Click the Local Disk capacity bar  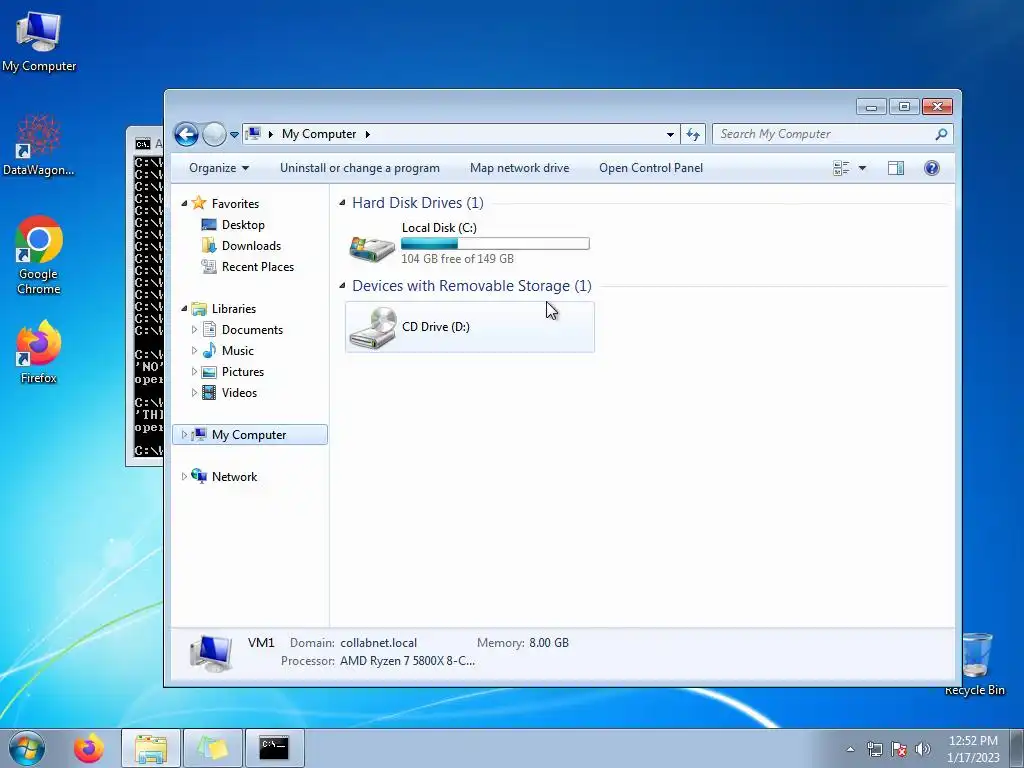pyautogui.click(x=495, y=244)
